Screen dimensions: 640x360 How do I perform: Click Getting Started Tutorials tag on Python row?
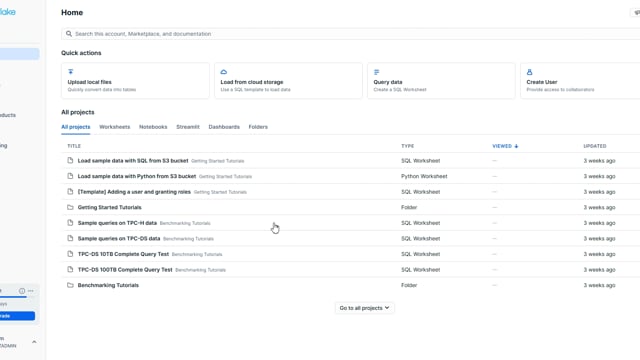(225, 177)
